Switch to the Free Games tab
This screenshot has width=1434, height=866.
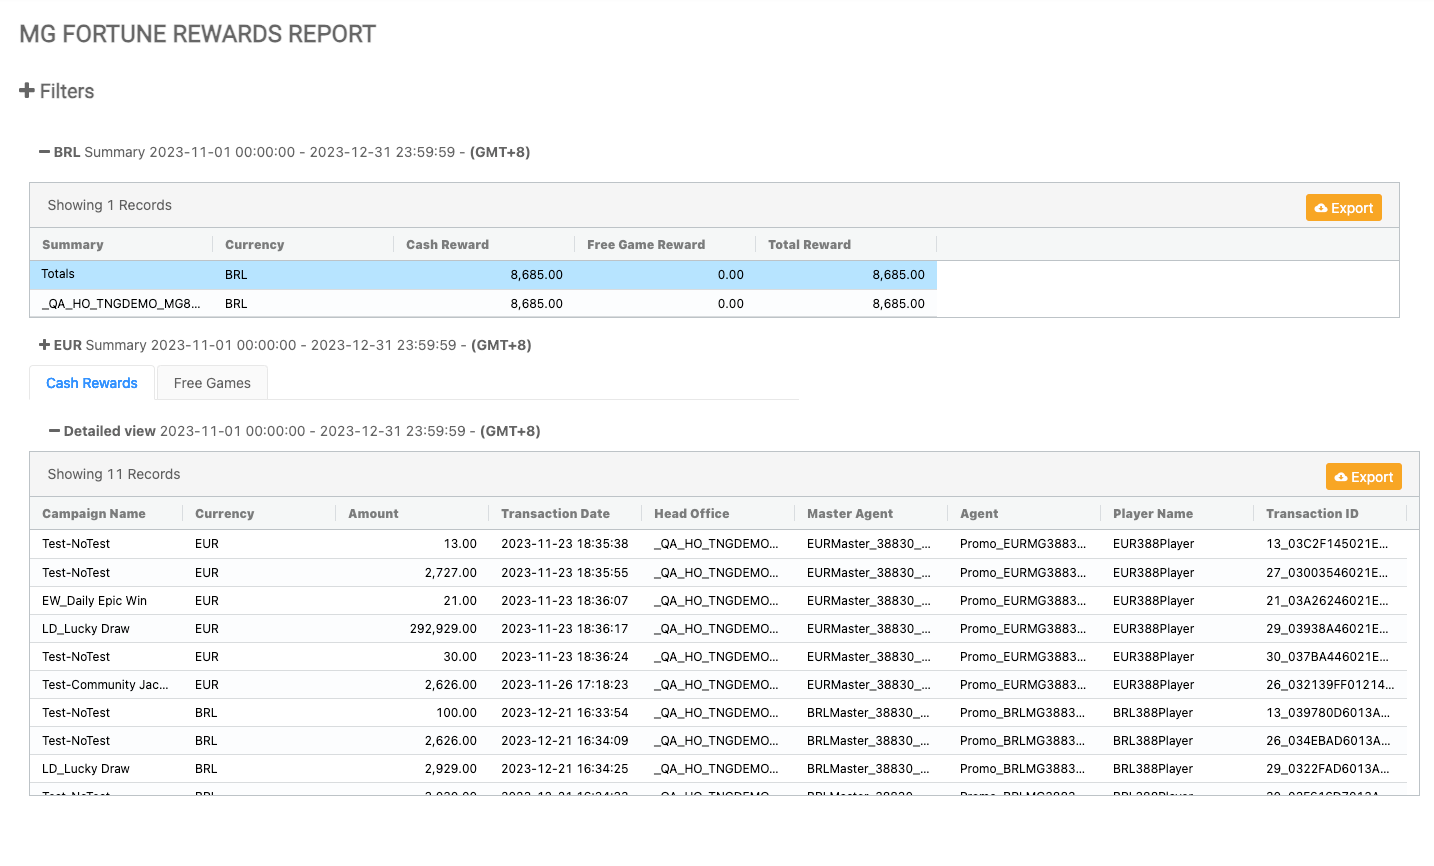[x=212, y=383]
